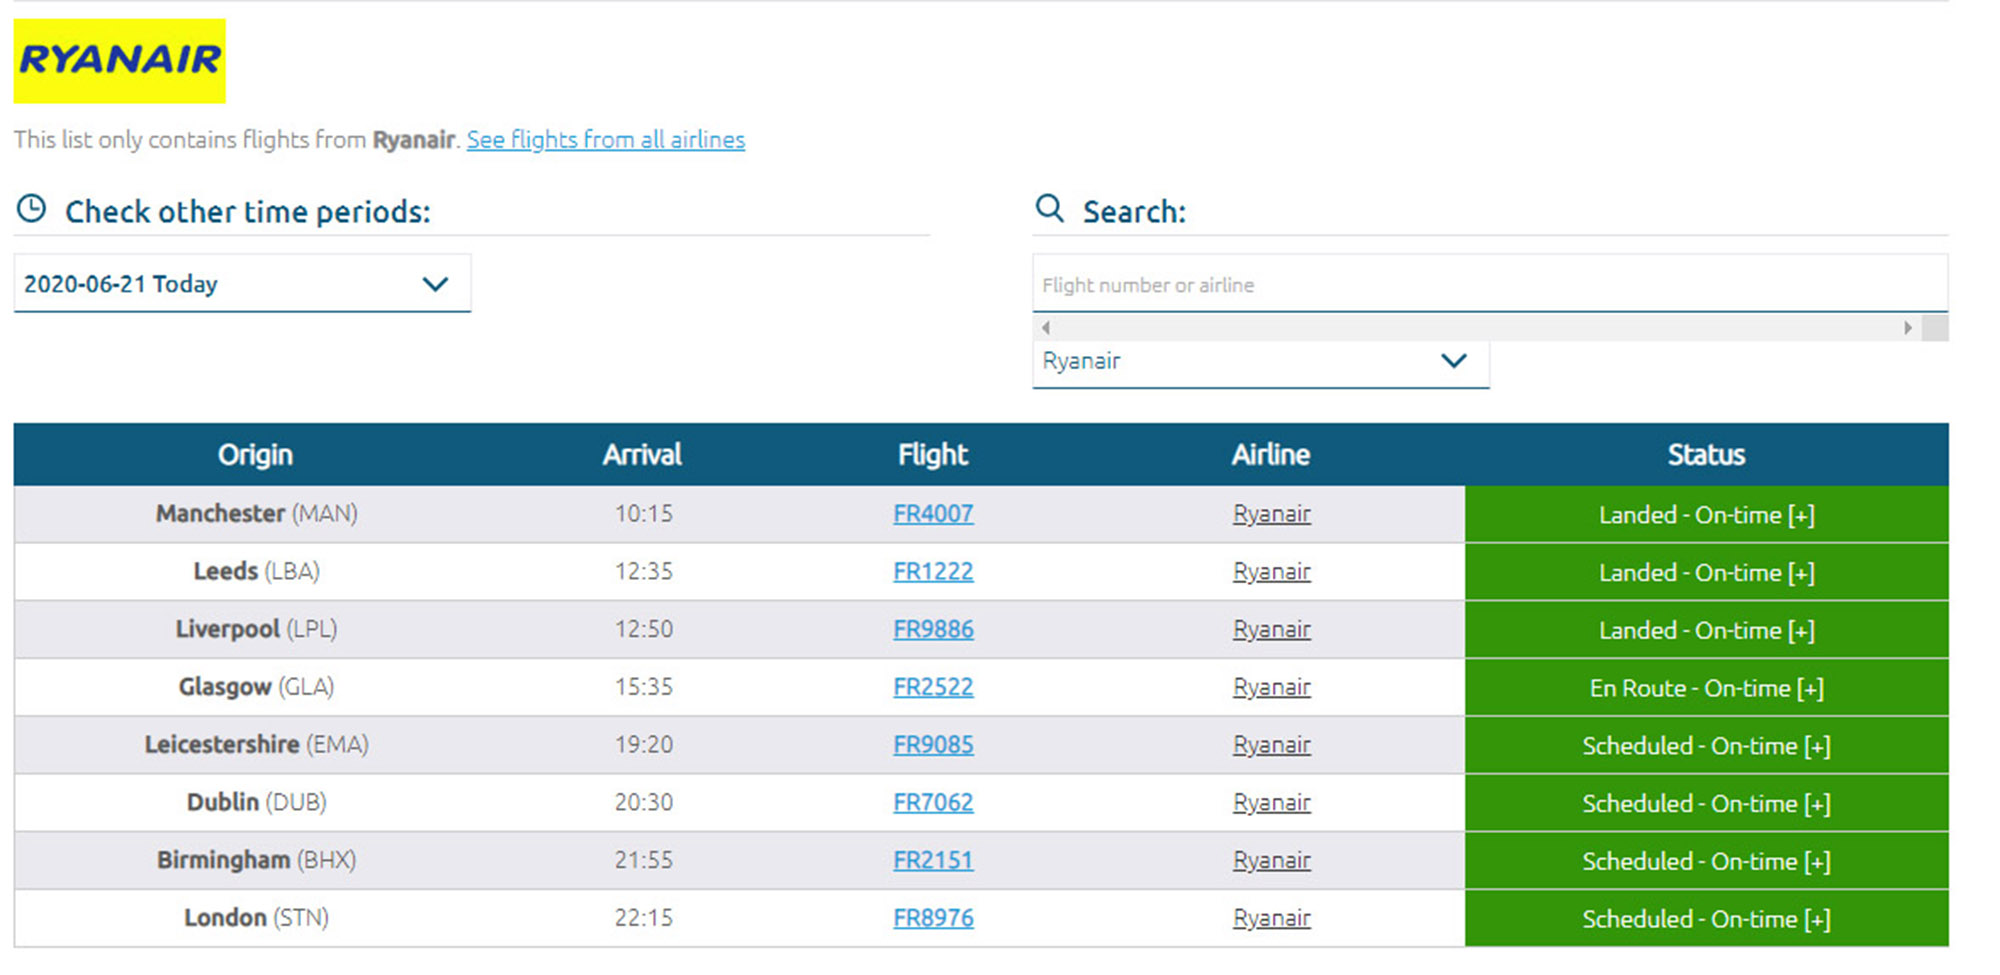
Task: Open flight FR9886 details
Action: tap(933, 629)
